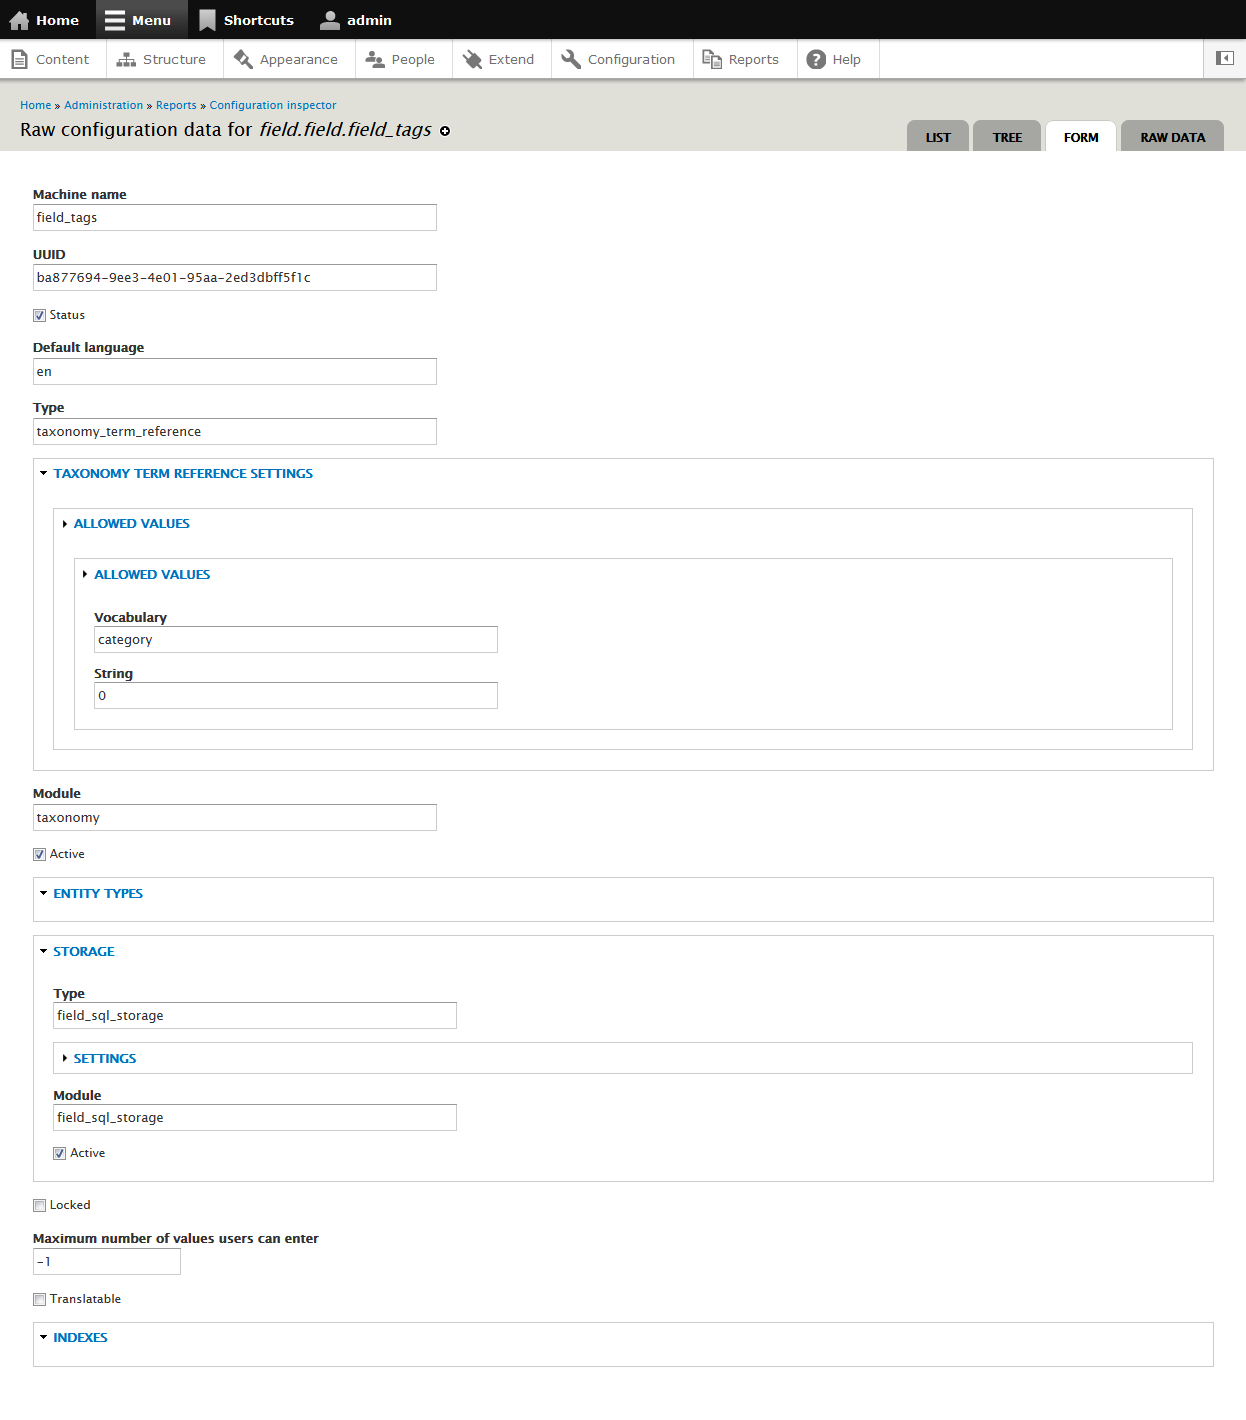This screenshot has height=1420, width=1246.
Task: Click the Appearance paintbrush icon
Action: coord(243,59)
